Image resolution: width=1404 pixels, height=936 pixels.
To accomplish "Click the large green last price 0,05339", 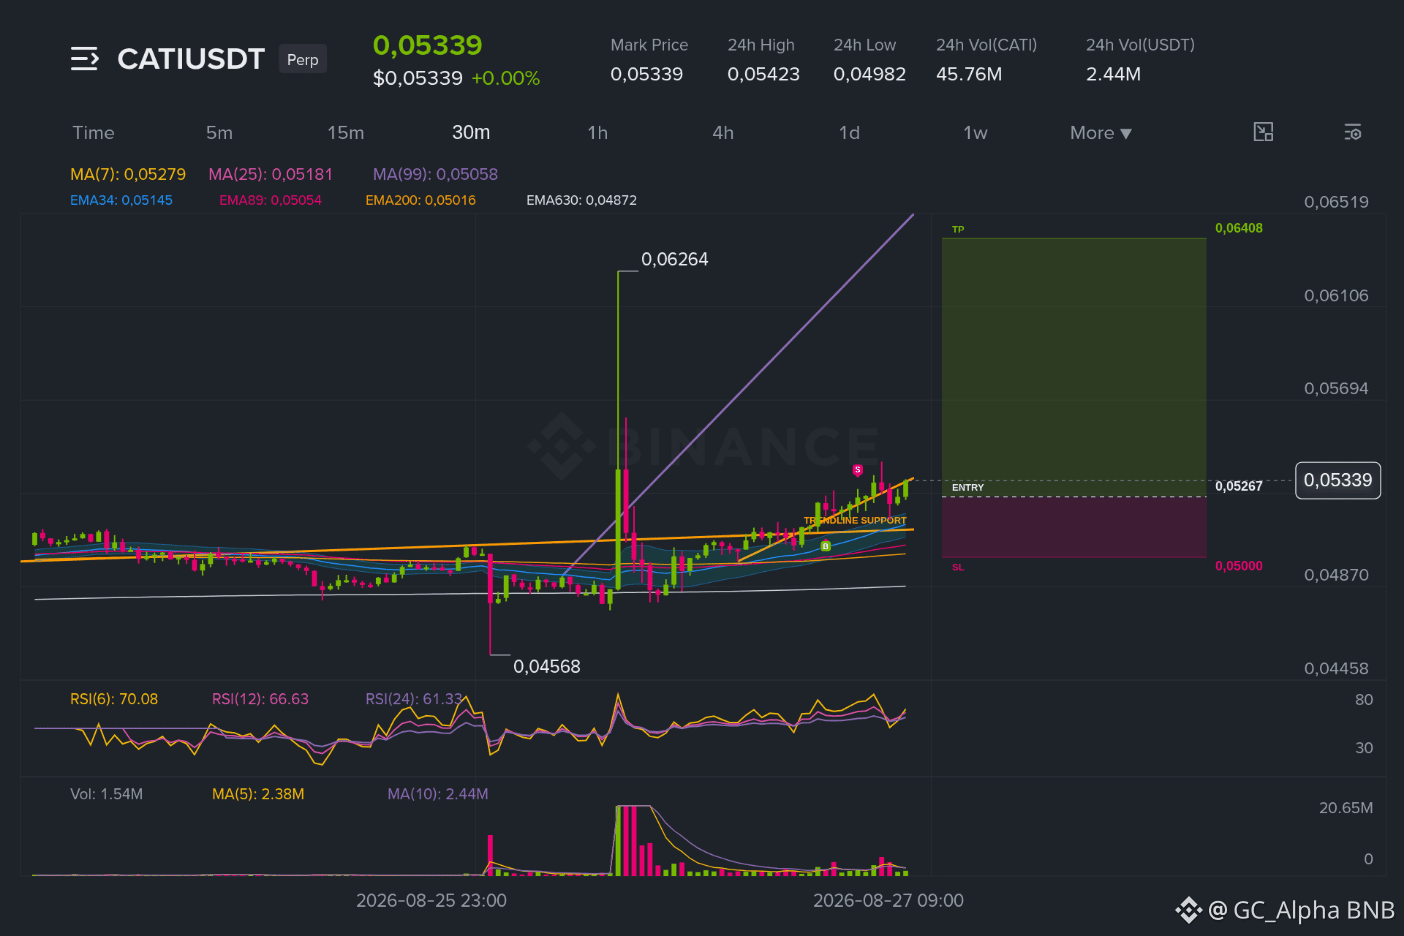I will tap(427, 45).
